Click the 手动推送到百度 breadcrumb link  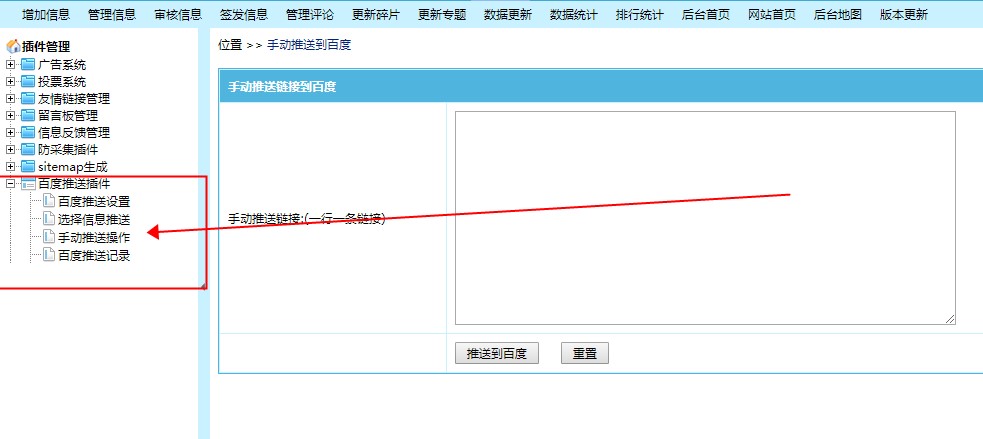(309, 45)
